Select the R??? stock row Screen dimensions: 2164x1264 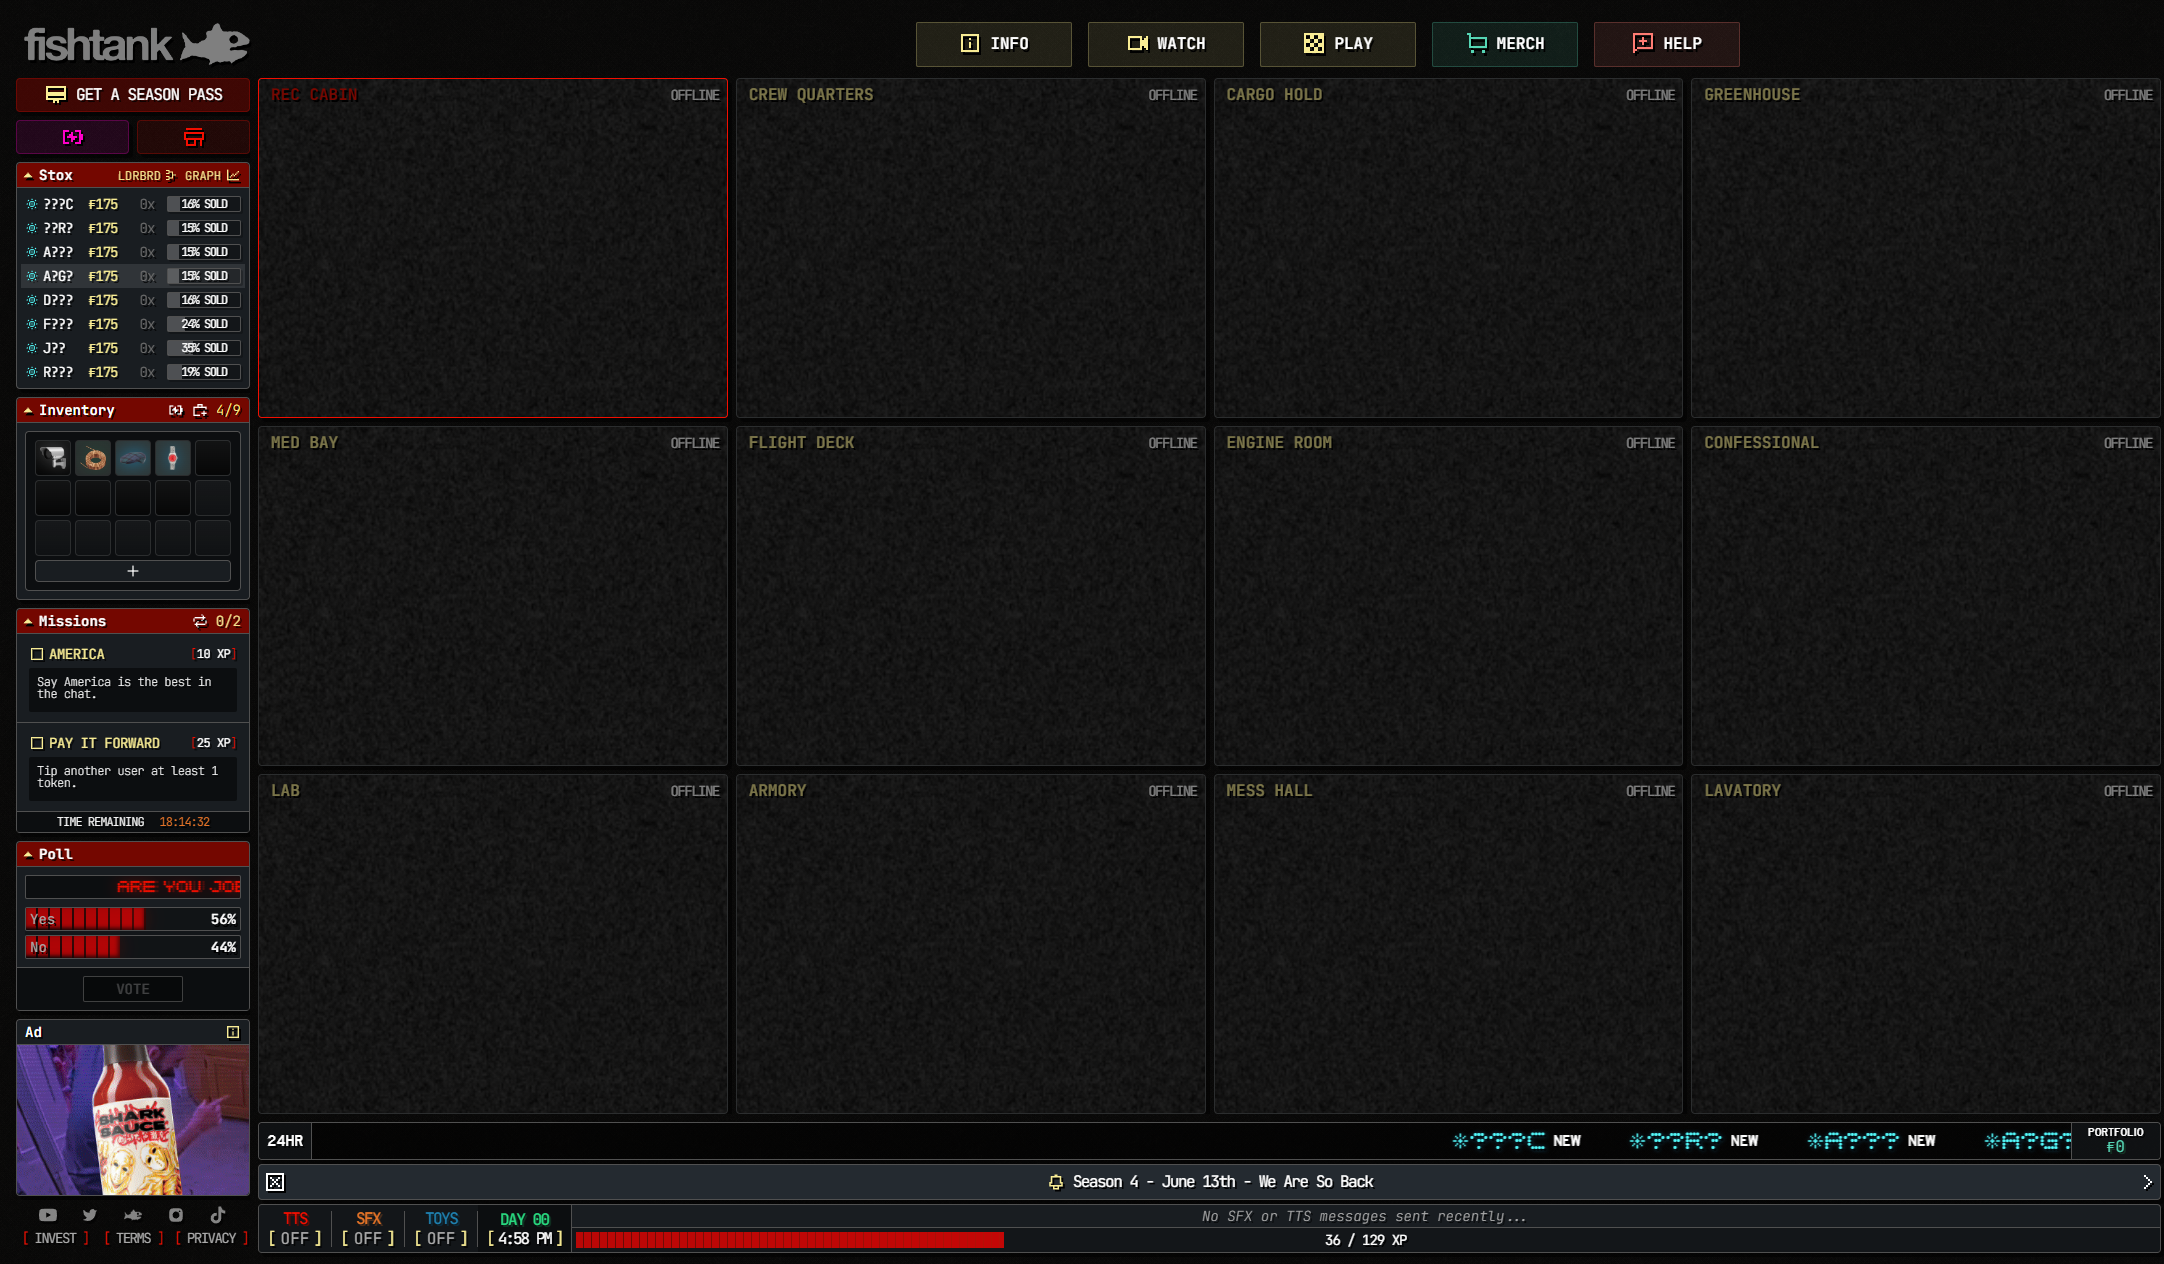[133, 372]
